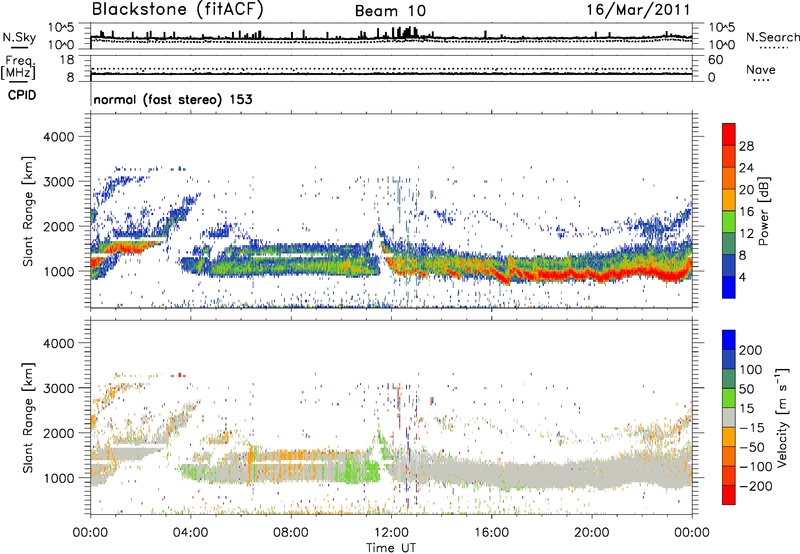This screenshot has width=800, height=554.
Task: Click the '4000' tick label of the power panel
Action: point(58,137)
